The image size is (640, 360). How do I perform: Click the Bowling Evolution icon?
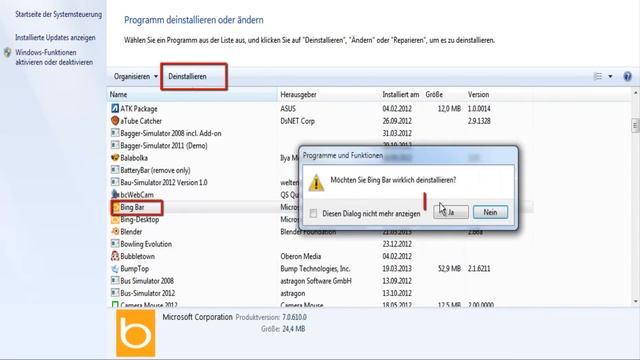(x=115, y=244)
